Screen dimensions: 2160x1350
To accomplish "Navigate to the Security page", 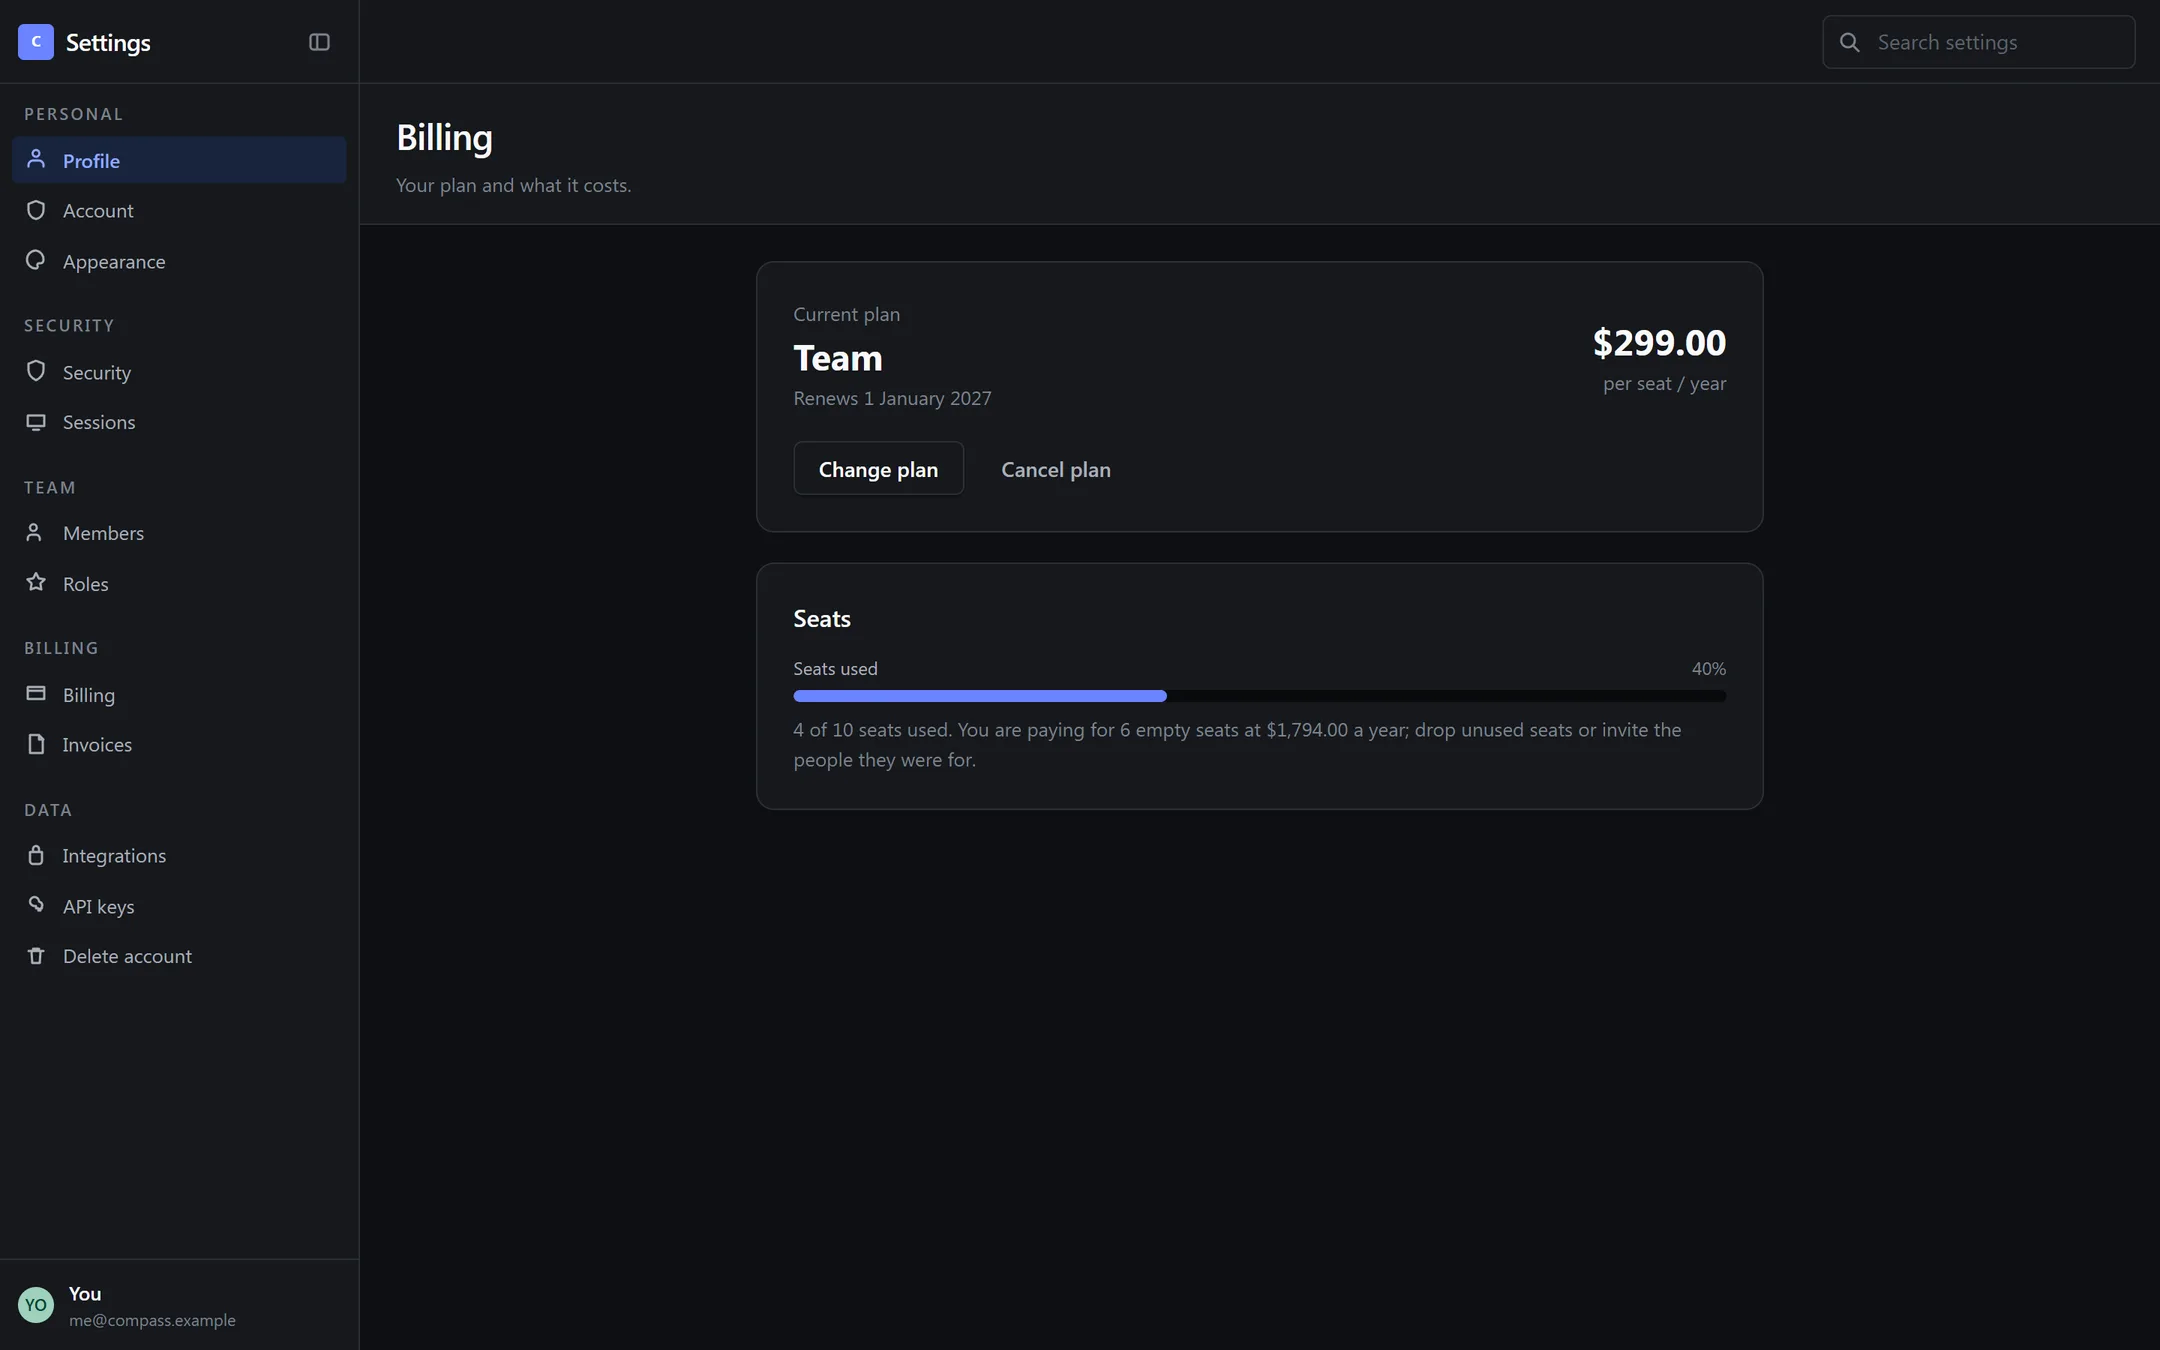I will coord(179,372).
